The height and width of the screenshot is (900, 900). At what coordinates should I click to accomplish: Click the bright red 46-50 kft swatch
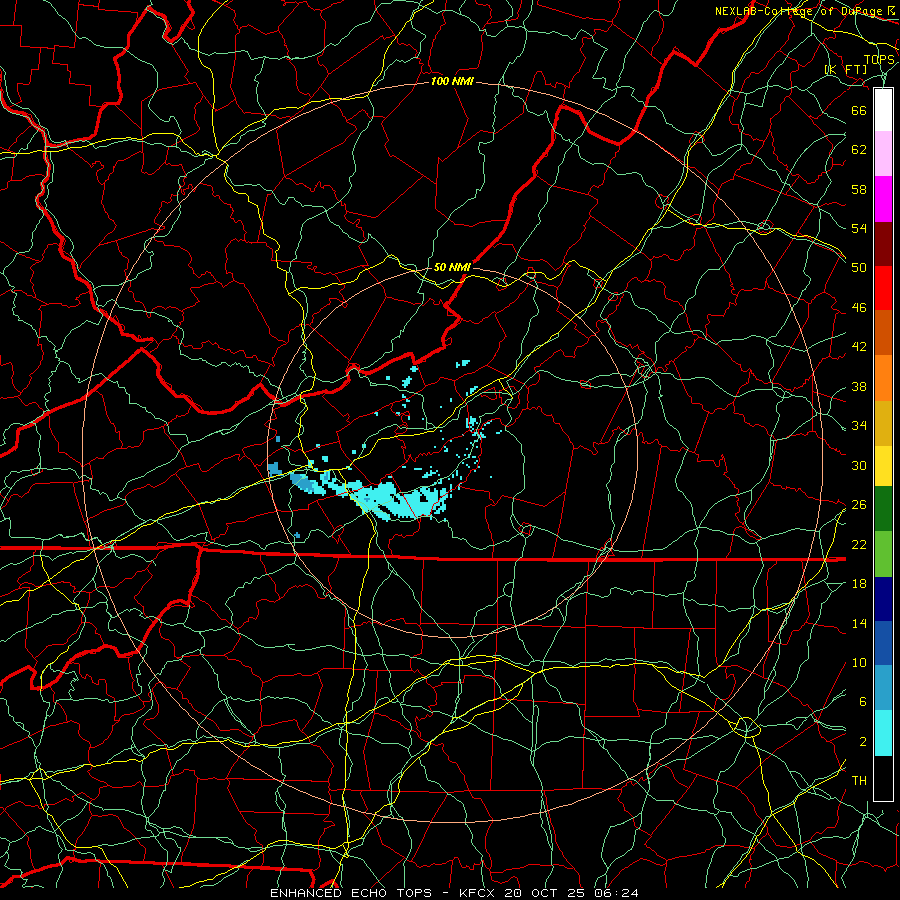(x=883, y=288)
